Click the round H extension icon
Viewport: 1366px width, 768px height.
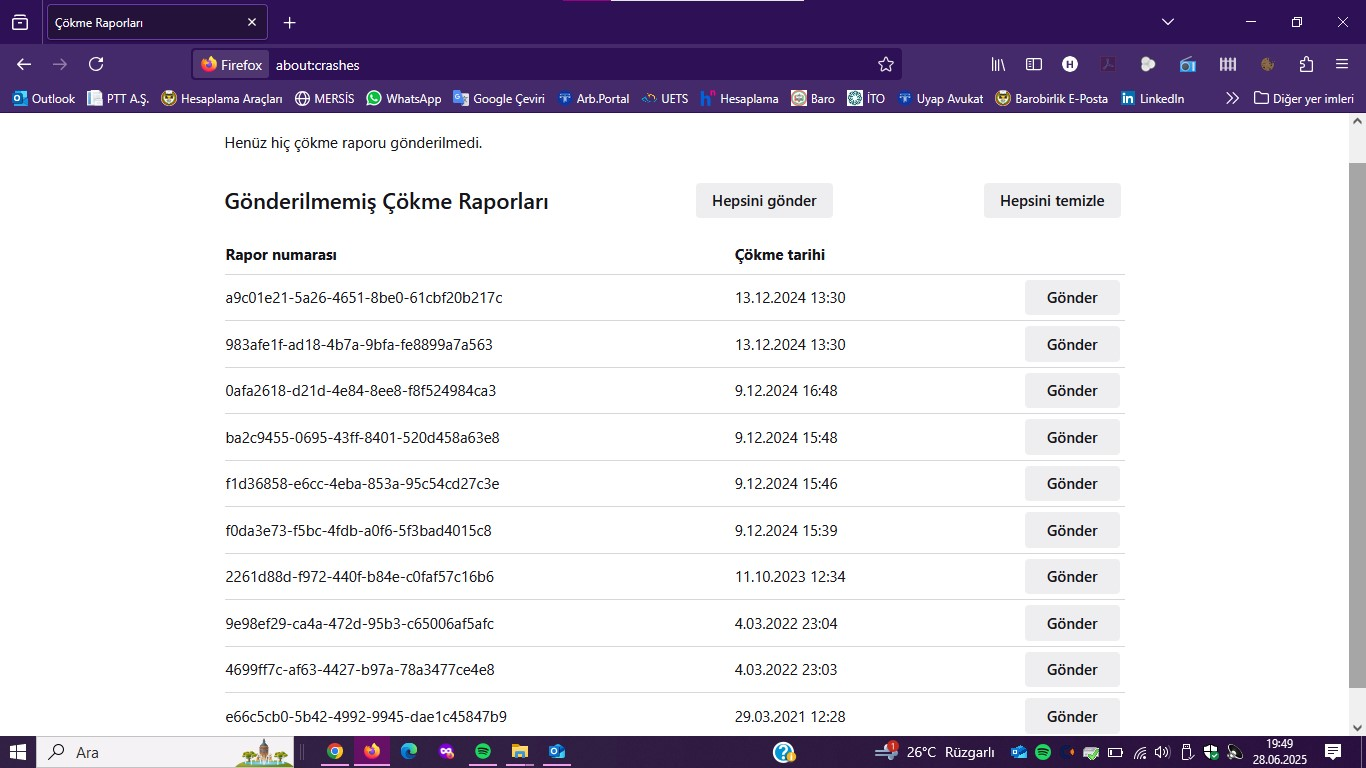(1070, 64)
